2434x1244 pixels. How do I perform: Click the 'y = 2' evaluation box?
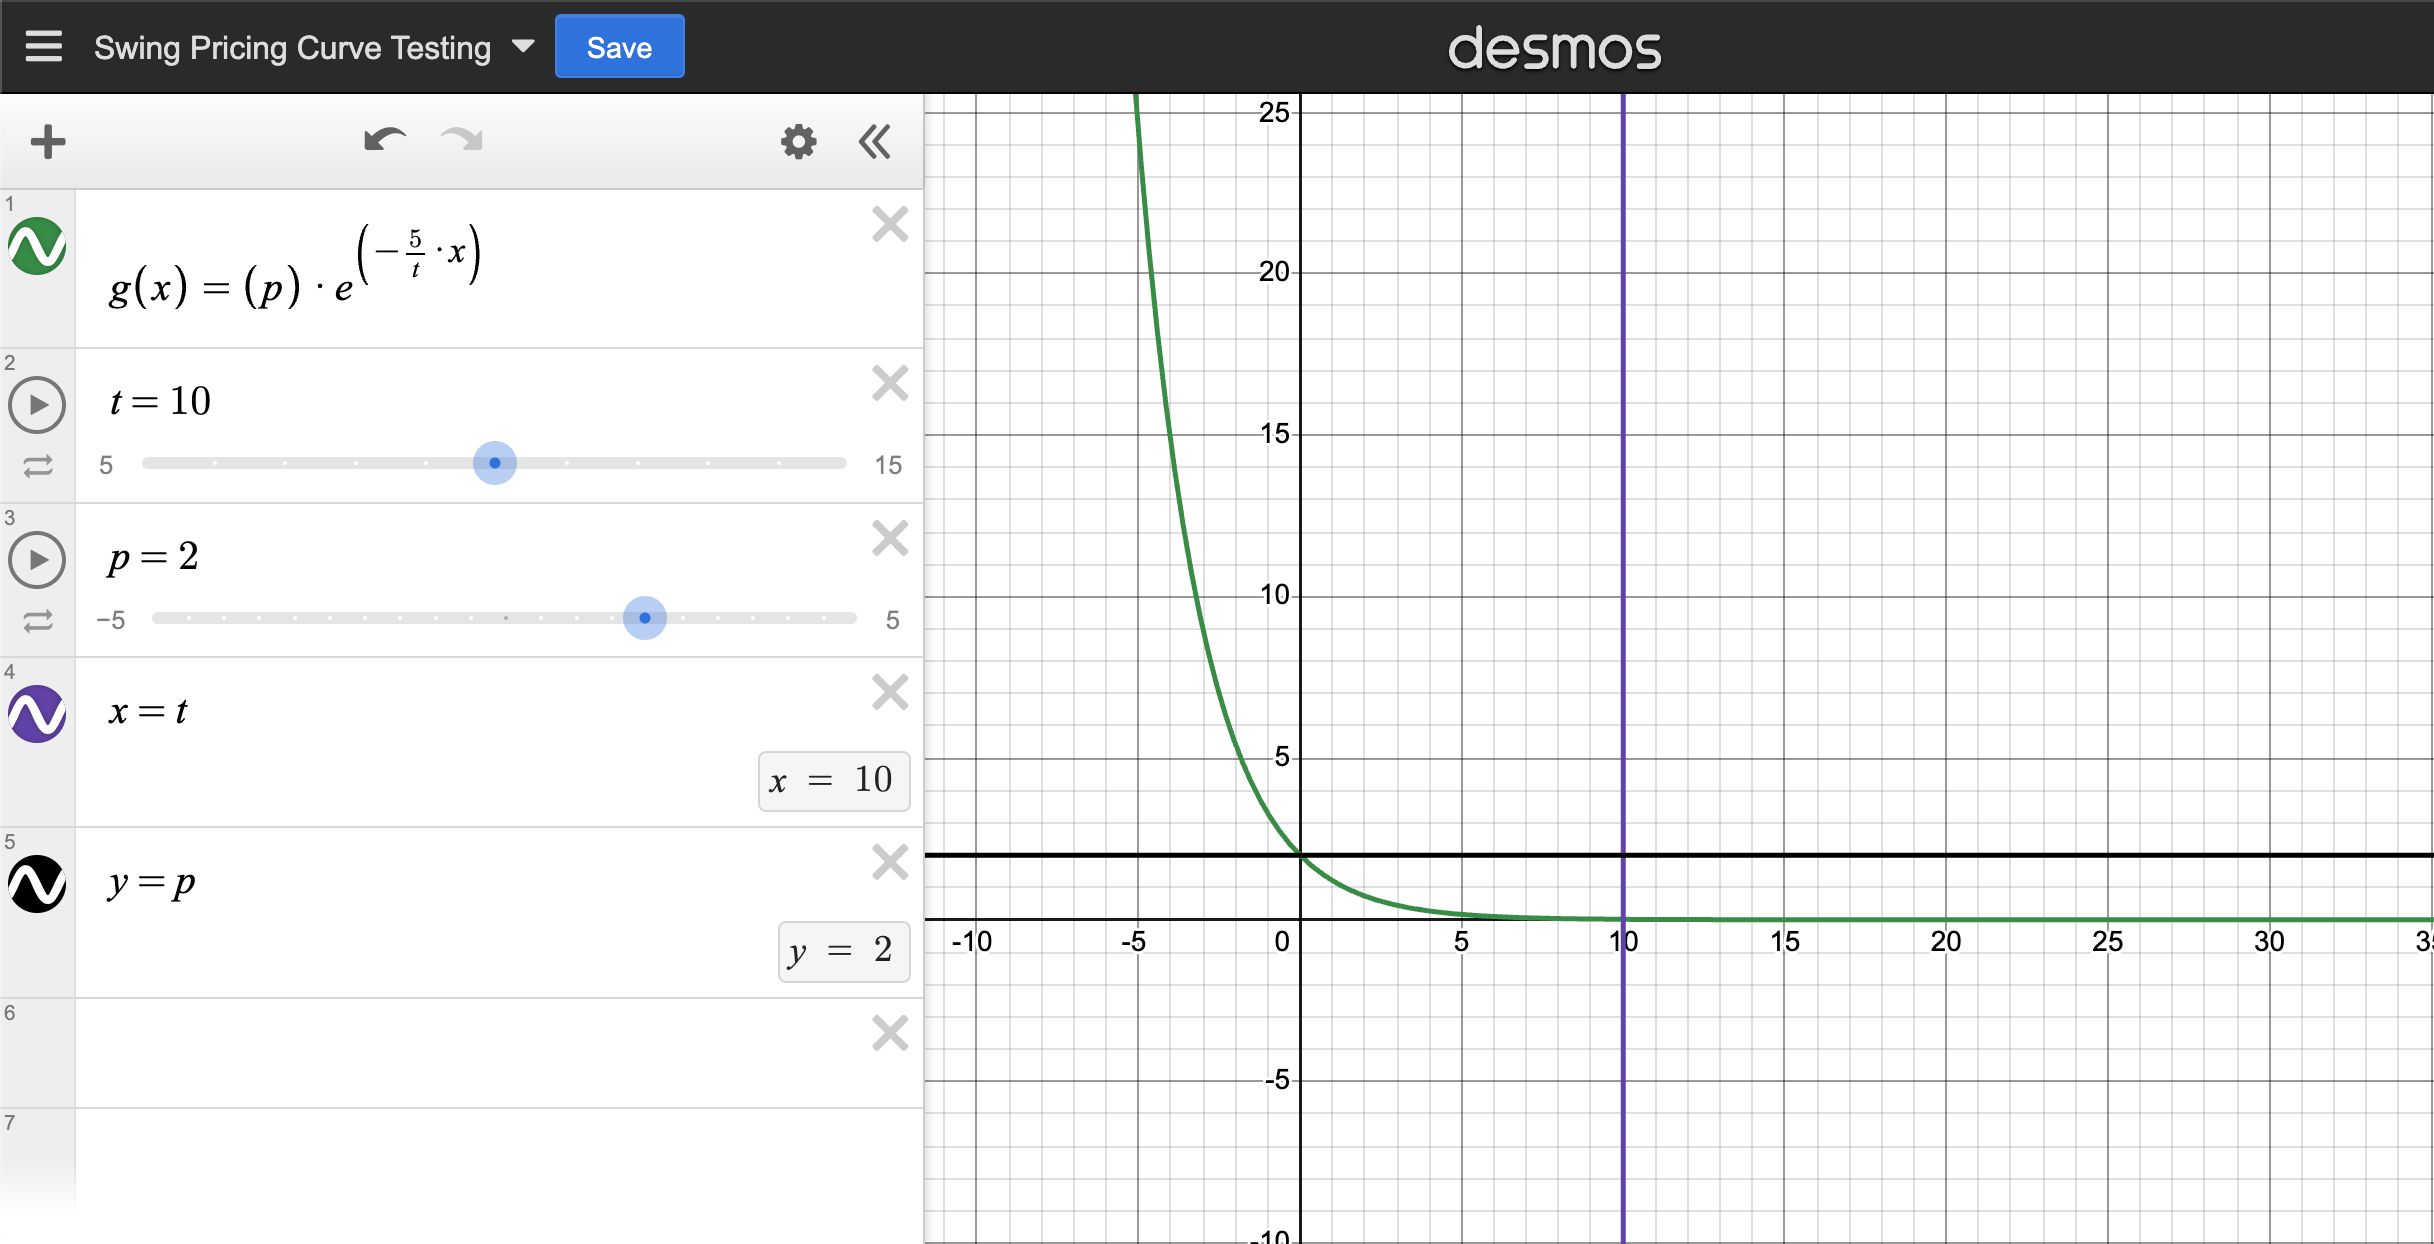point(844,951)
